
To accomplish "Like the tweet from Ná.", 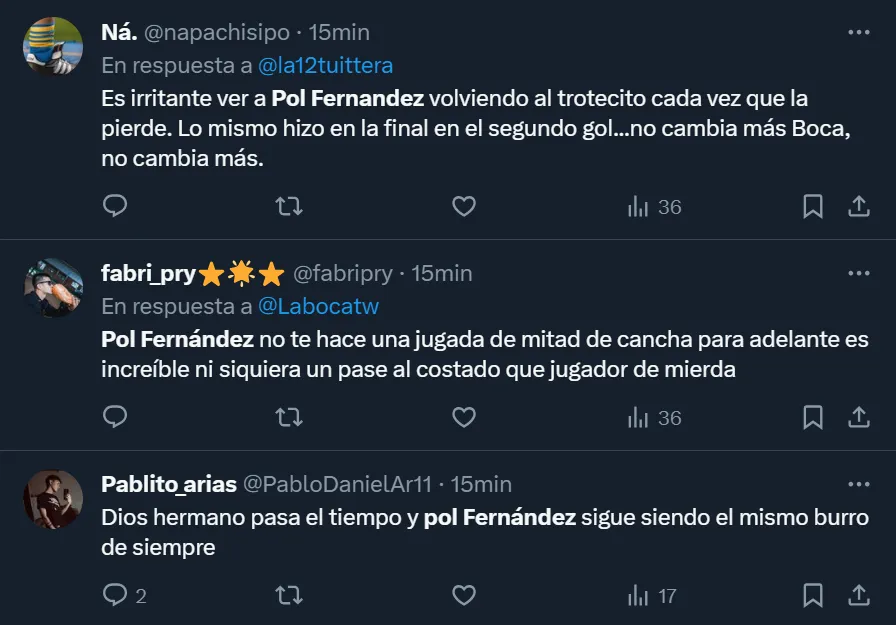I will pyautogui.click(x=463, y=207).
